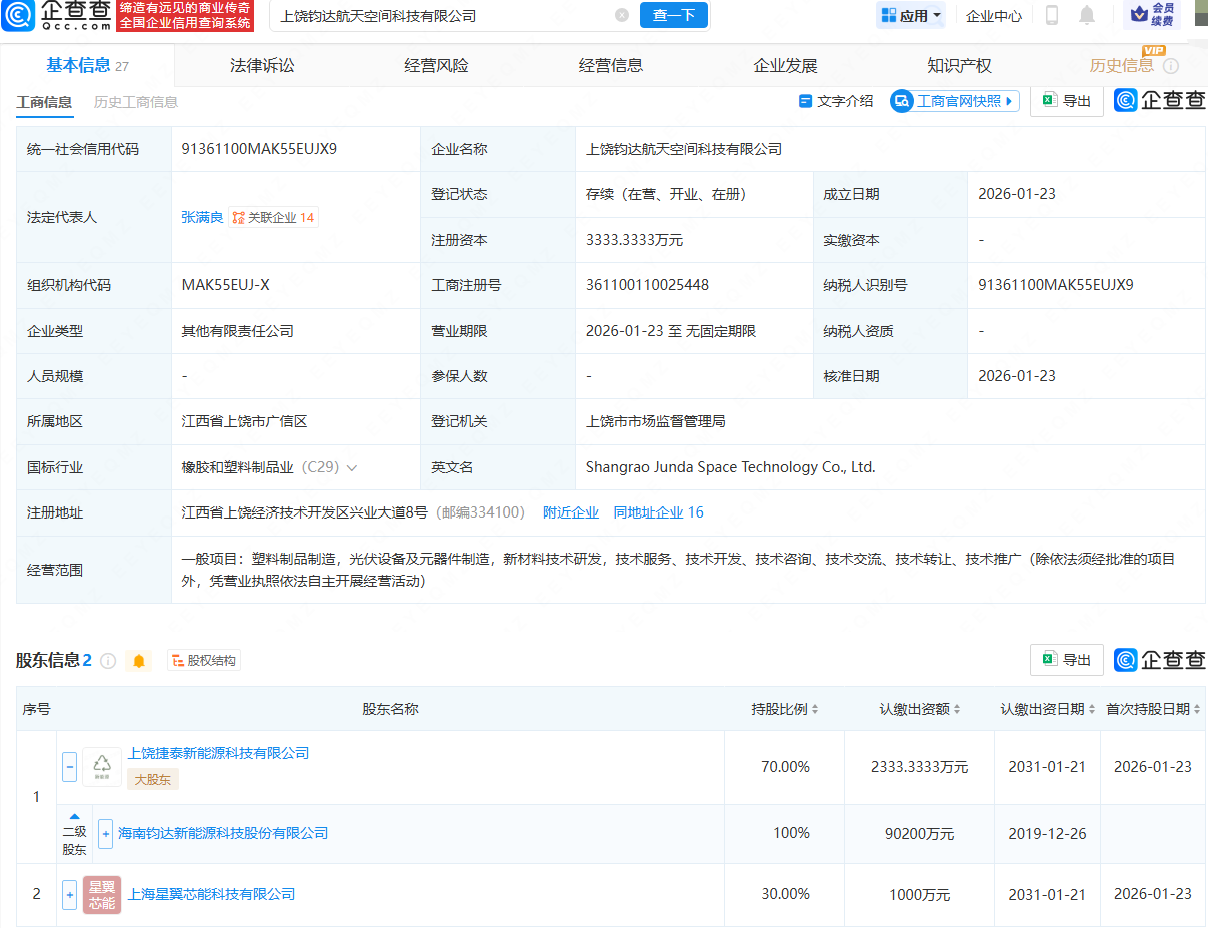Click the 工商官网快照 snapshot button

(x=953, y=101)
